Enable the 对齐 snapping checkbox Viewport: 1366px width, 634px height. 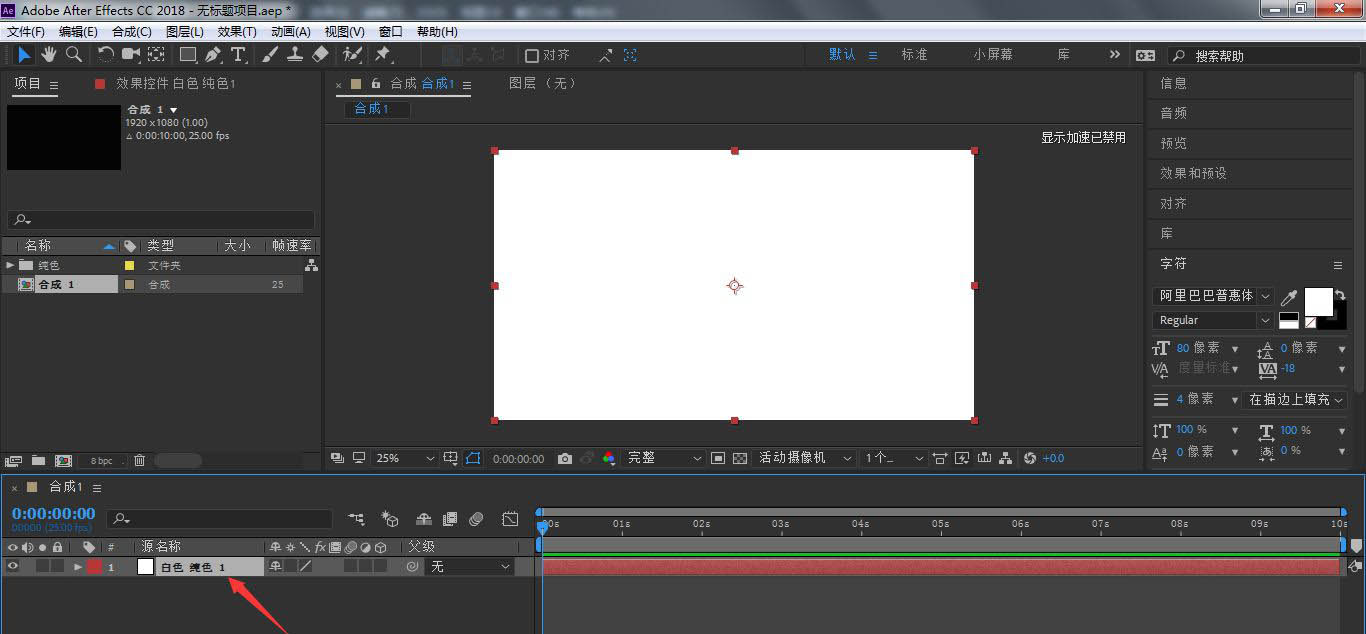[x=532, y=56]
